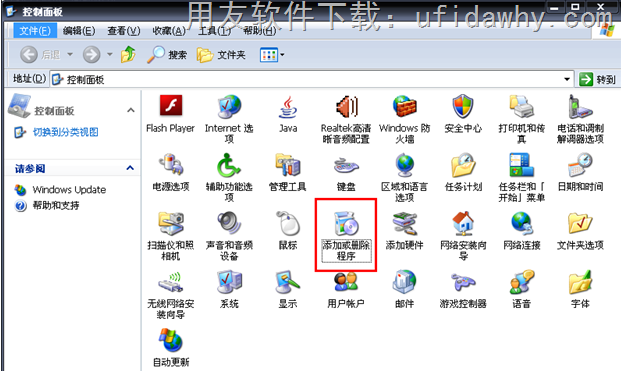Open the 文件(F) menu

pyautogui.click(x=35, y=30)
